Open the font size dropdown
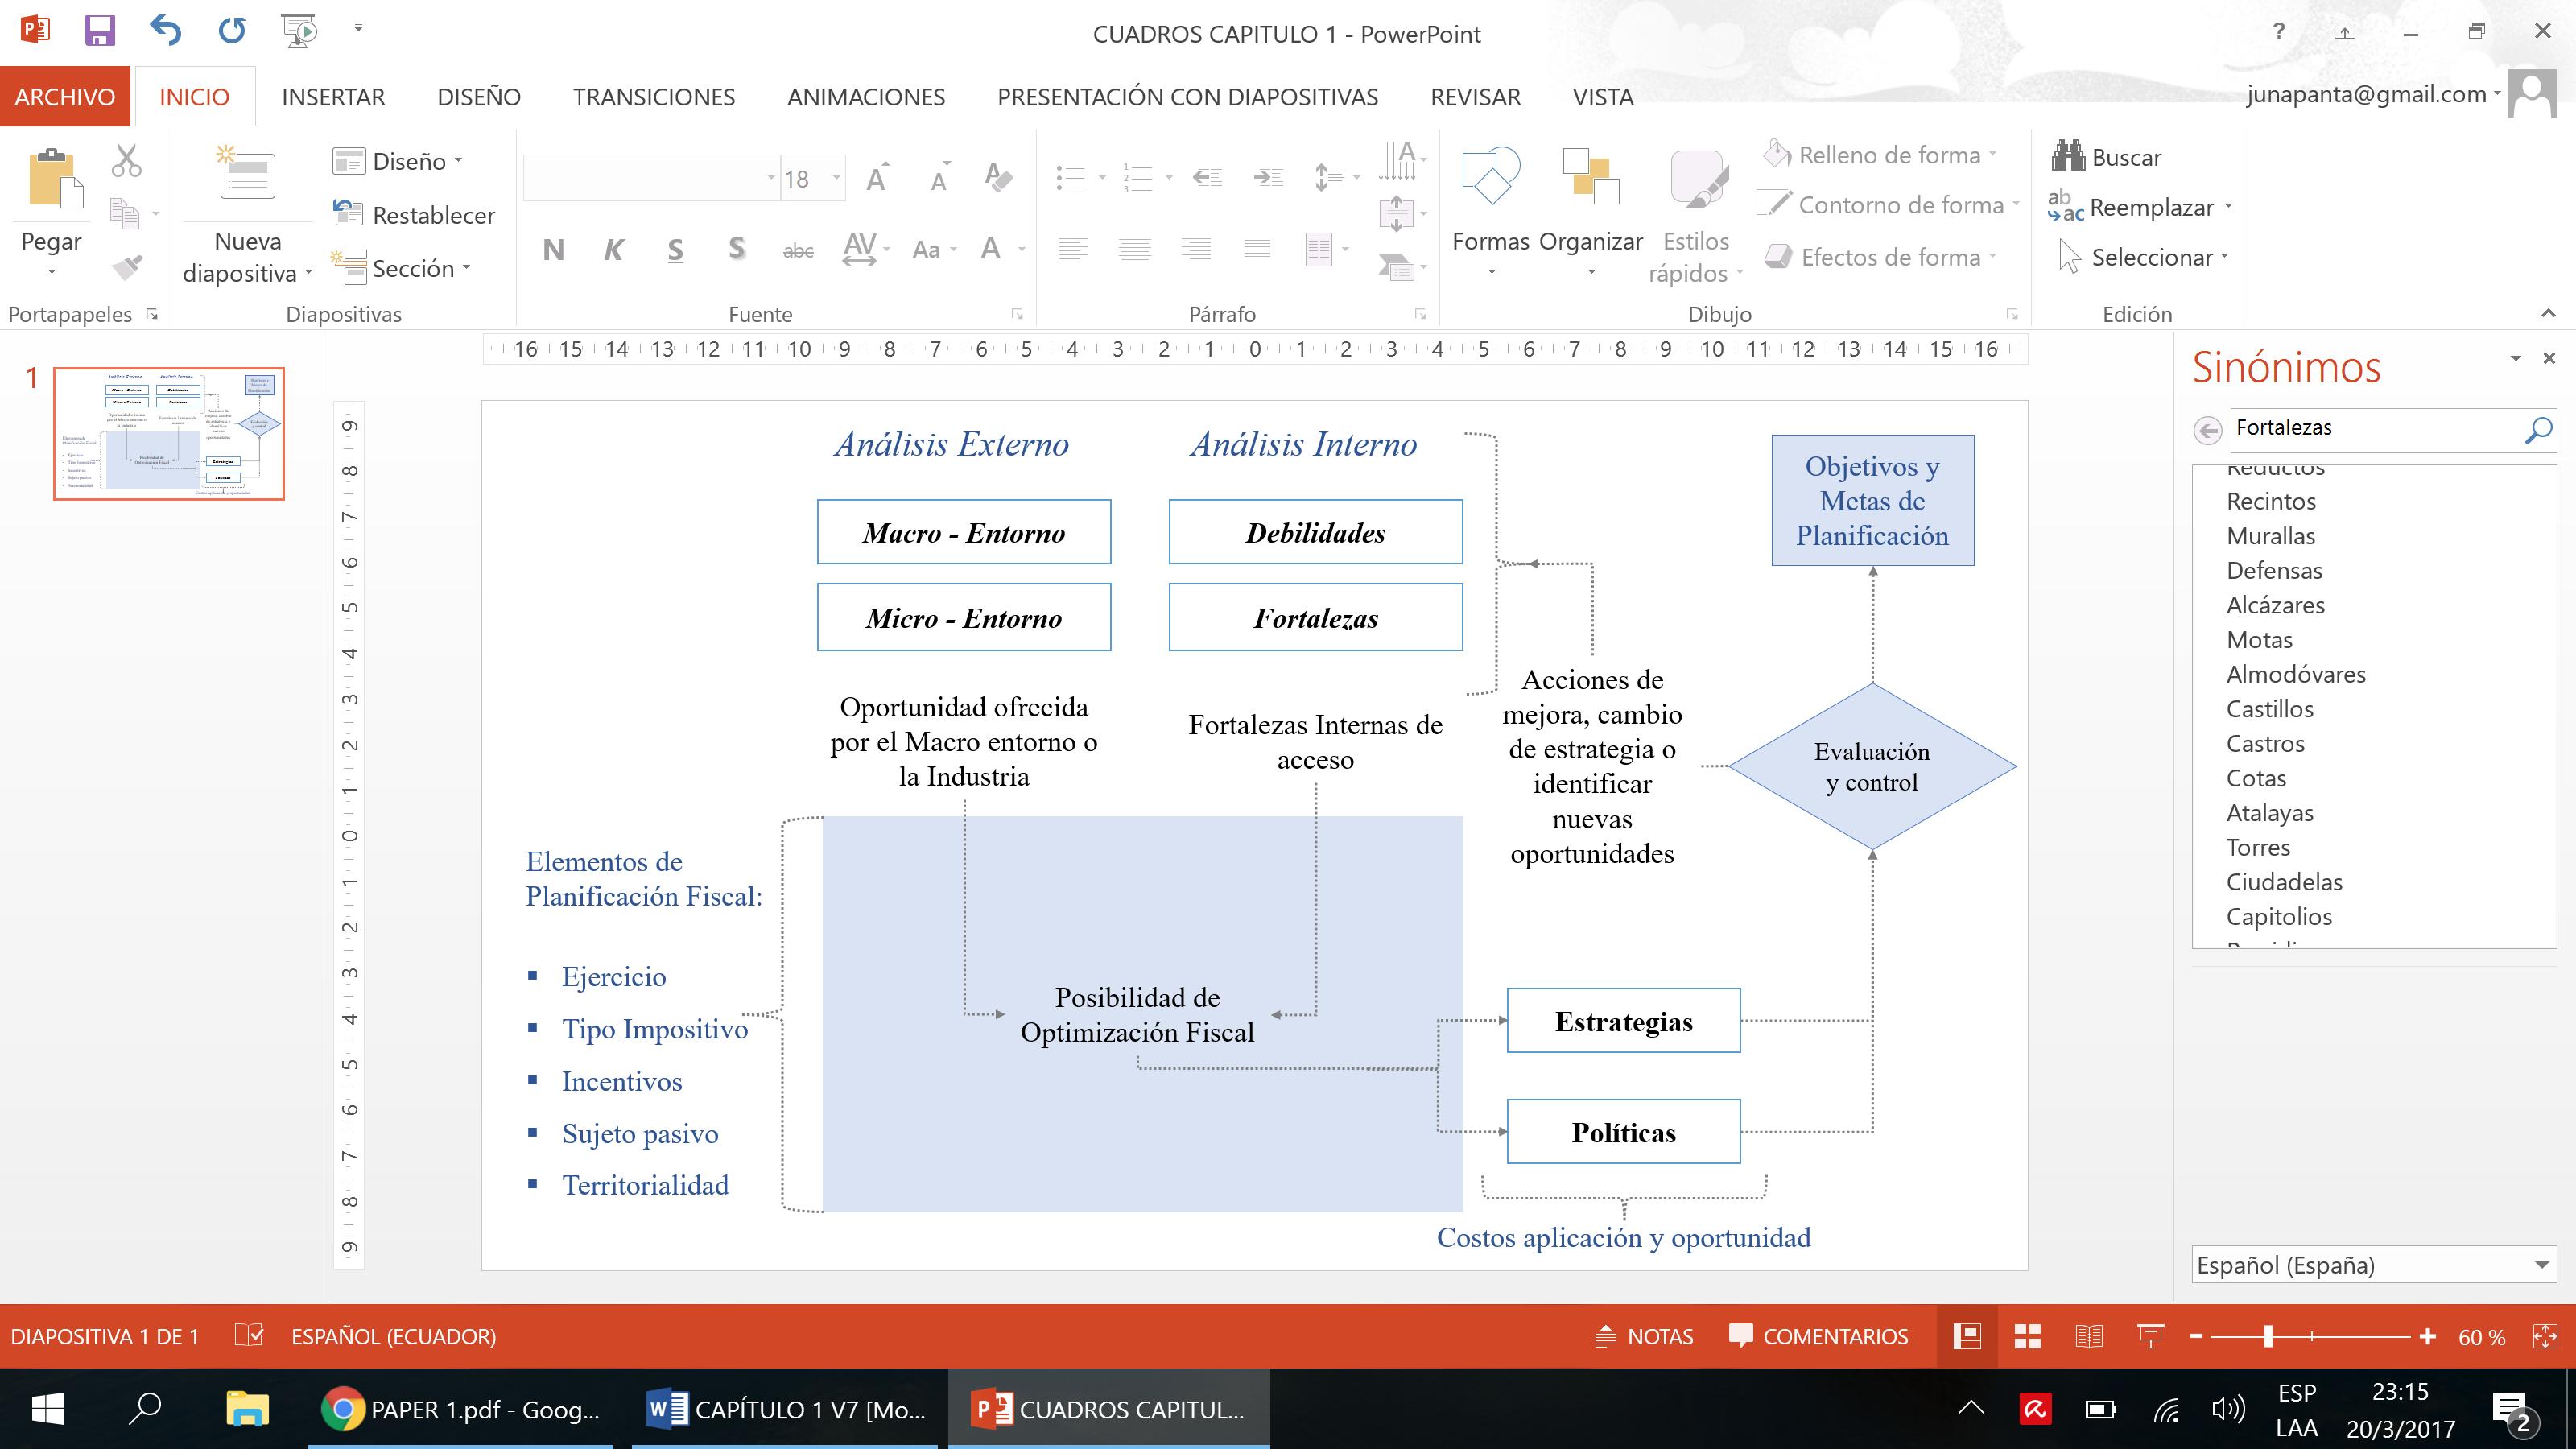 coord(836,179)
